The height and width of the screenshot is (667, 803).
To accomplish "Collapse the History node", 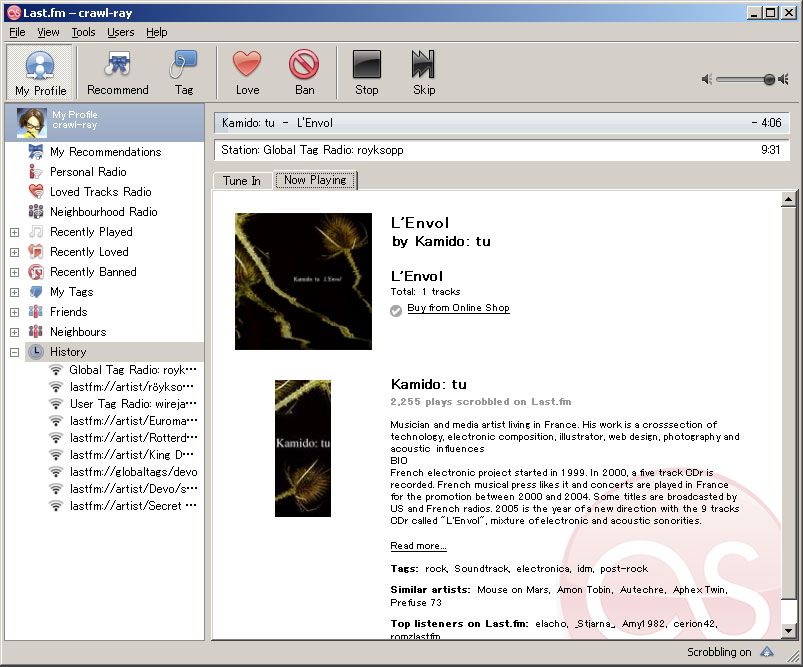I will pos(14,352).
